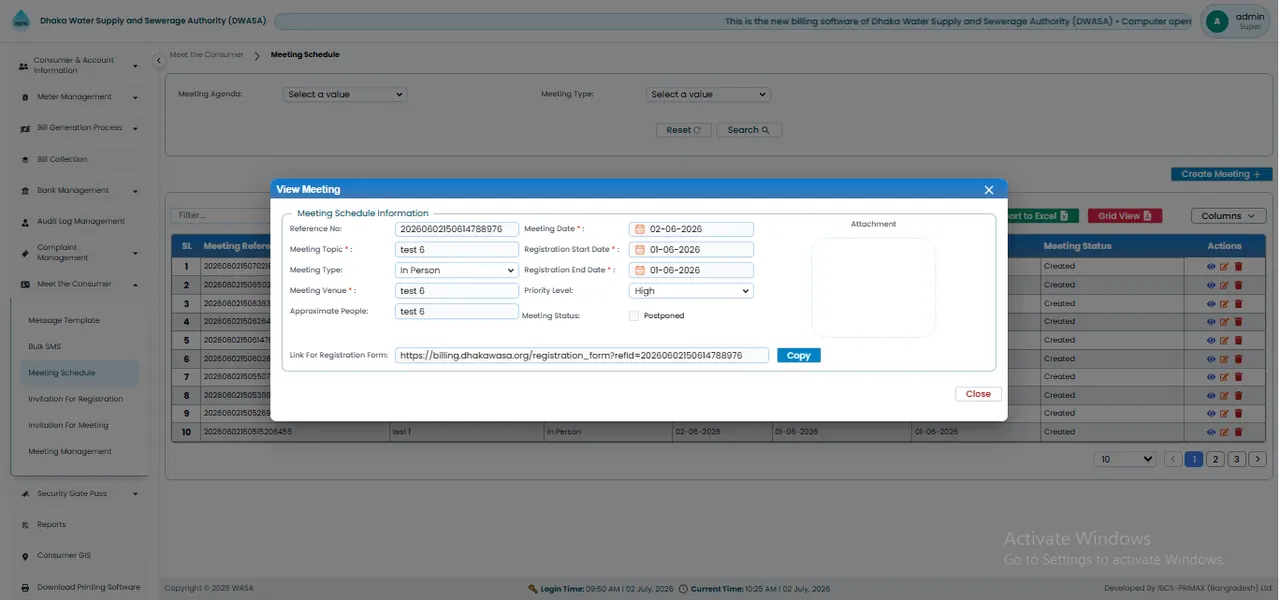Expand the Meter Management sidebar menu
The height and width of the screenshot is (600, 1280).
(x=80, y=97)
